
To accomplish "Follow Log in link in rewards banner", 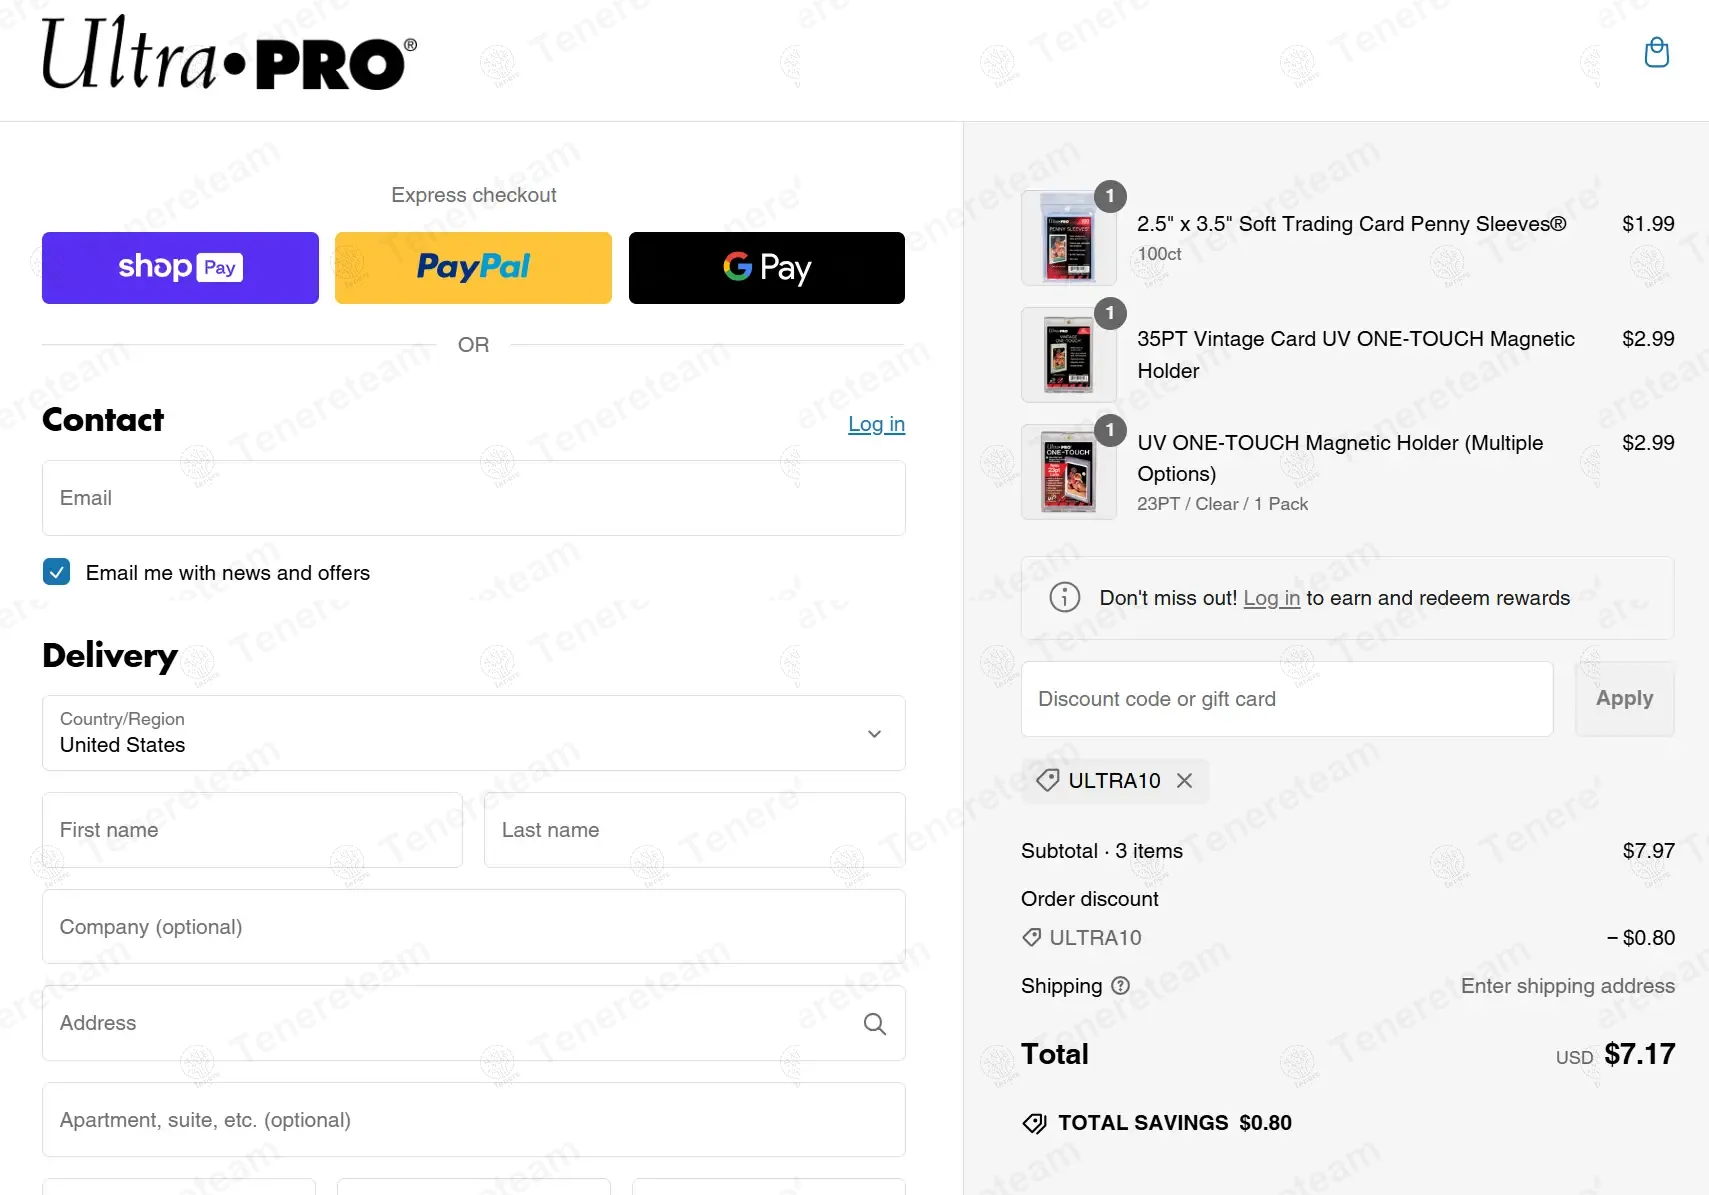I will (1272, 598).
